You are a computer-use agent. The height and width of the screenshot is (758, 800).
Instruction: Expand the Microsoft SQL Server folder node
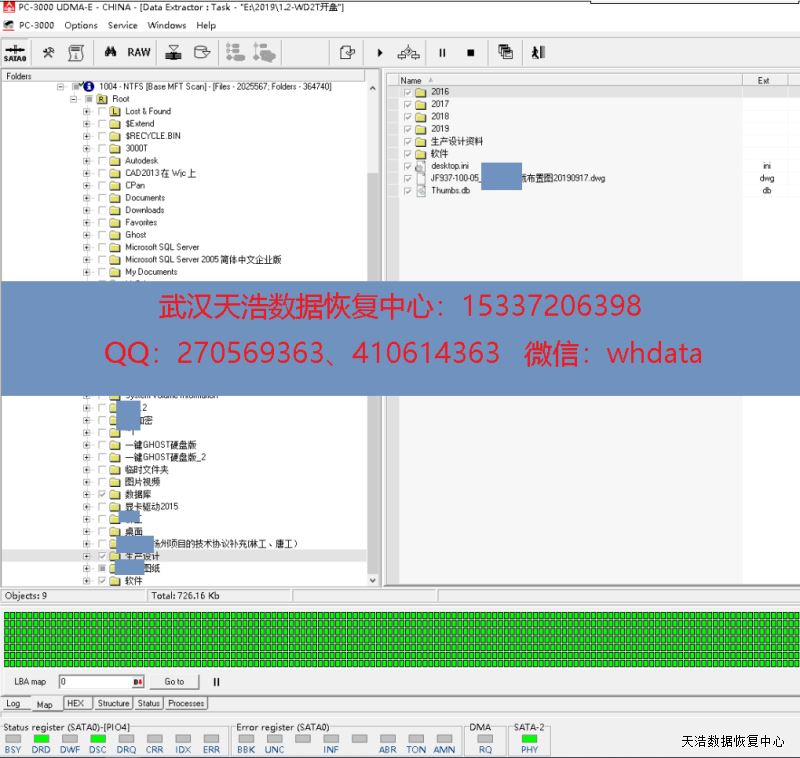point(87,247)
